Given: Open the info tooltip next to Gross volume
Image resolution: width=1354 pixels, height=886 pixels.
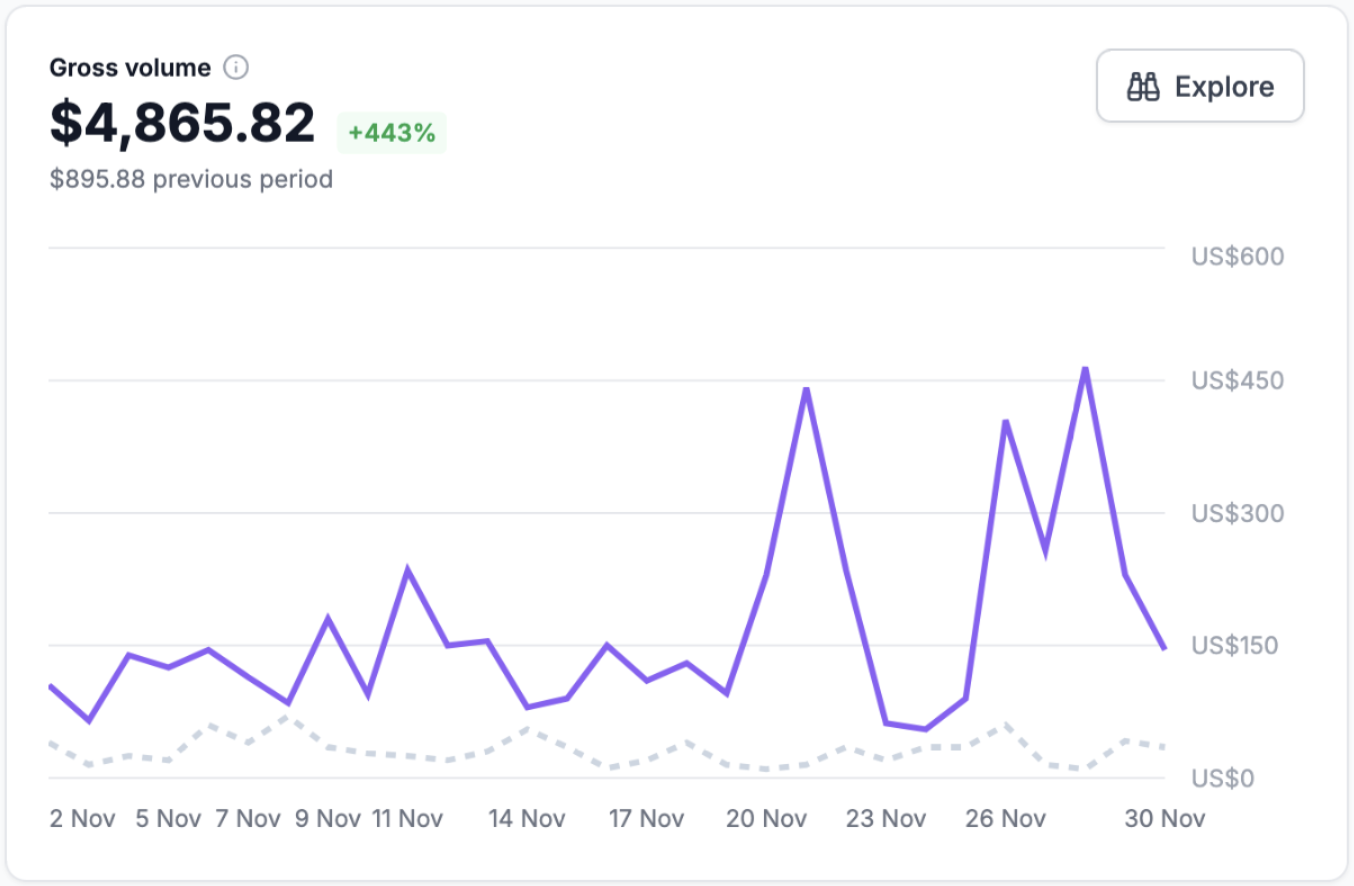Looking at the screenshot, I should 236,67.
